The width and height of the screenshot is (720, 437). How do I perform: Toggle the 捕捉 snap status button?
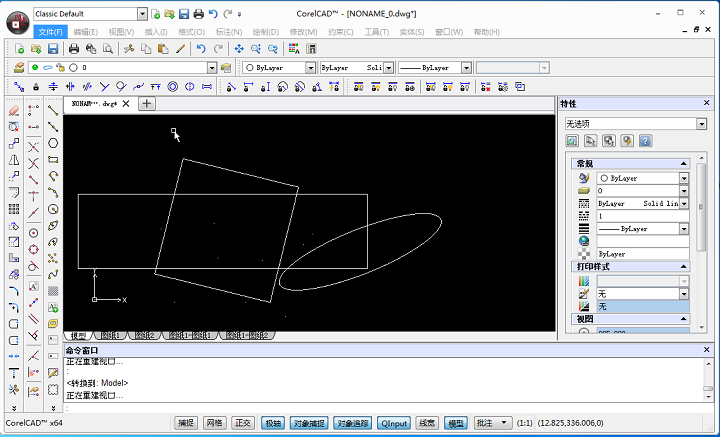coord(186,423)
